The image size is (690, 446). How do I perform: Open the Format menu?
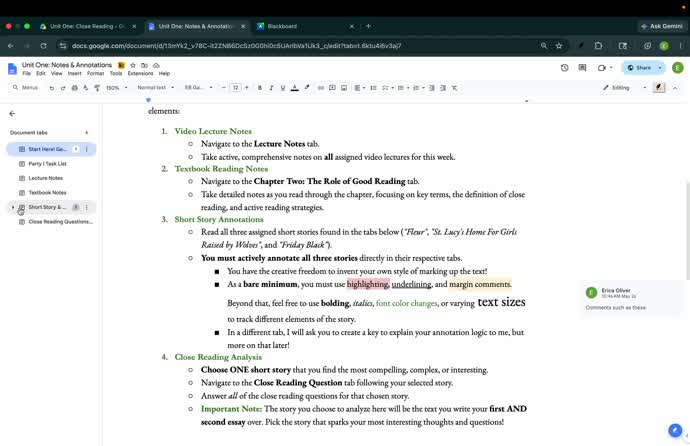click(x=95, y=73)
